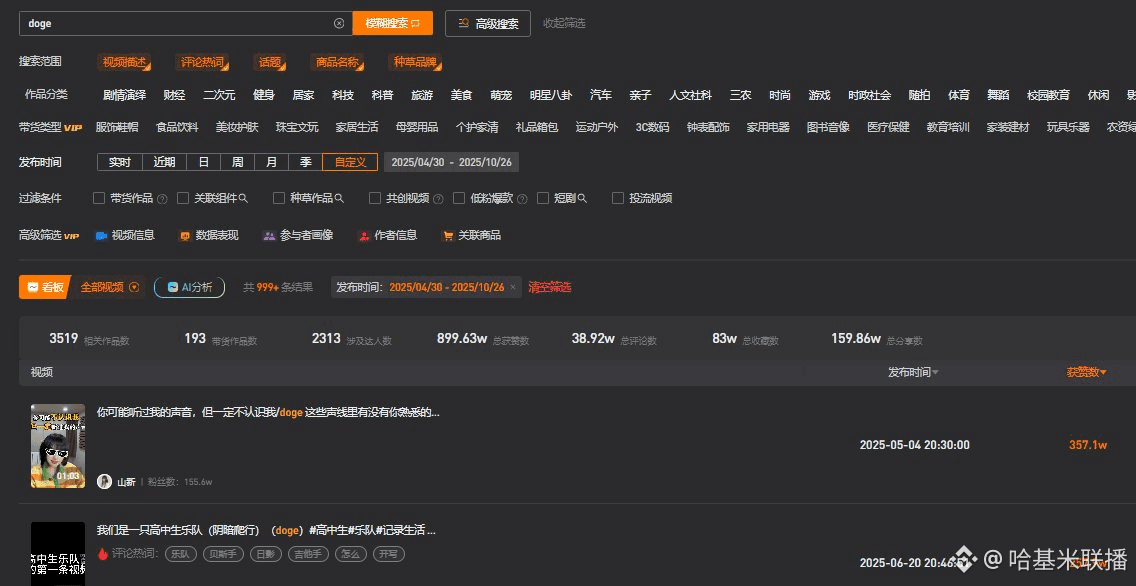Select the 周 publish time tab
This screenshot has width=1136, height=586.
click(x=238, y=162)
